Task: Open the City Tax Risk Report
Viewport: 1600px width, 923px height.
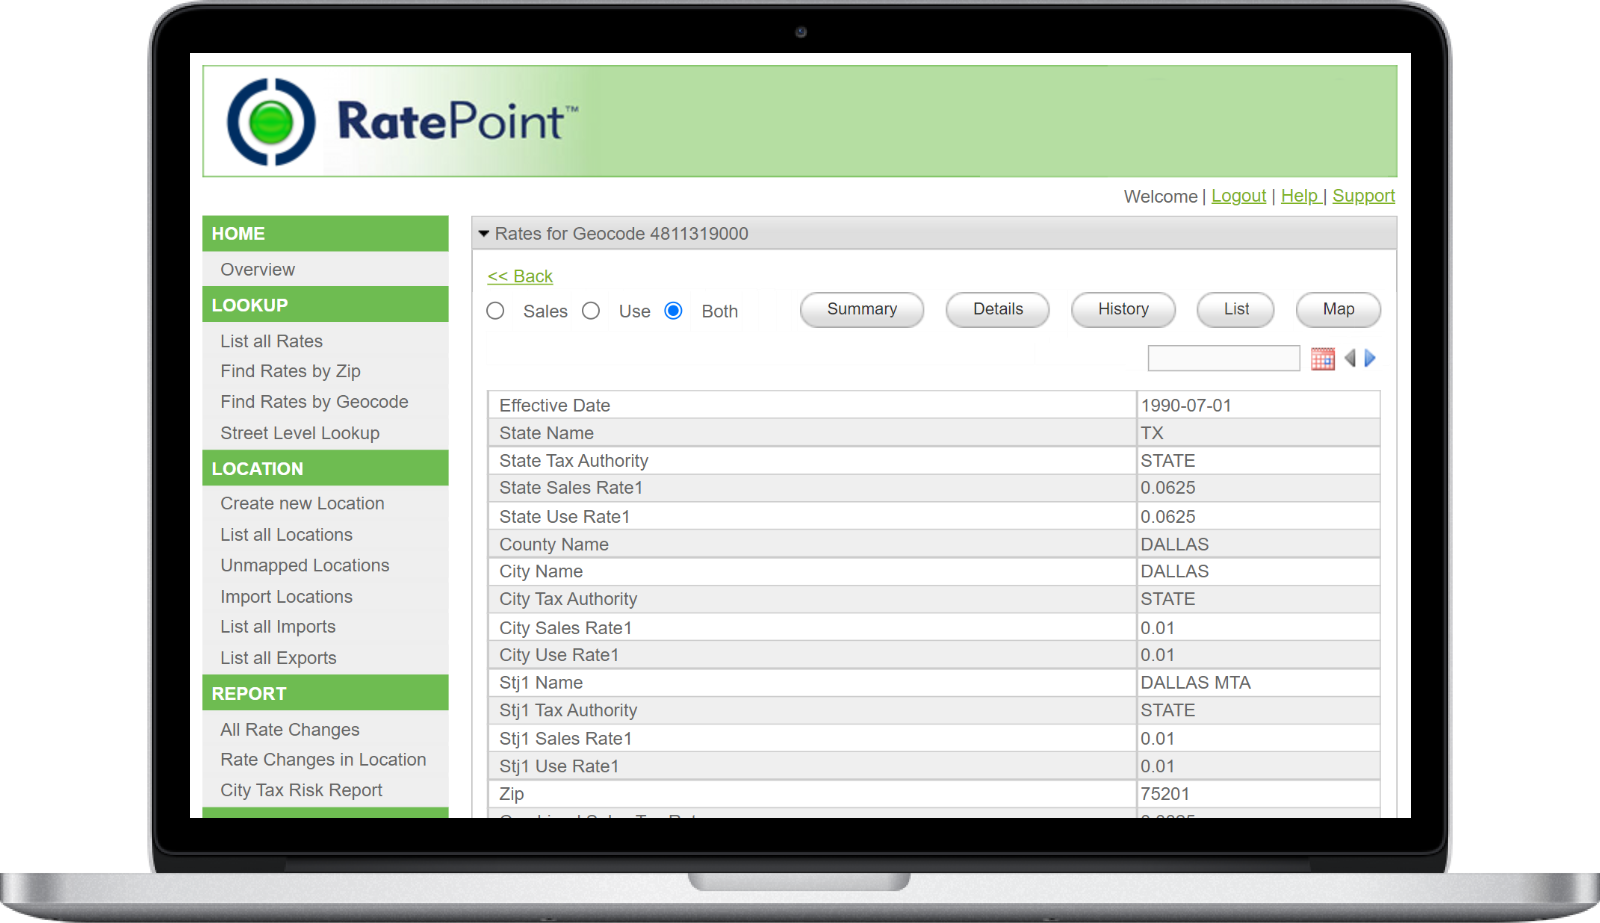Action: [x=301, y=790]
